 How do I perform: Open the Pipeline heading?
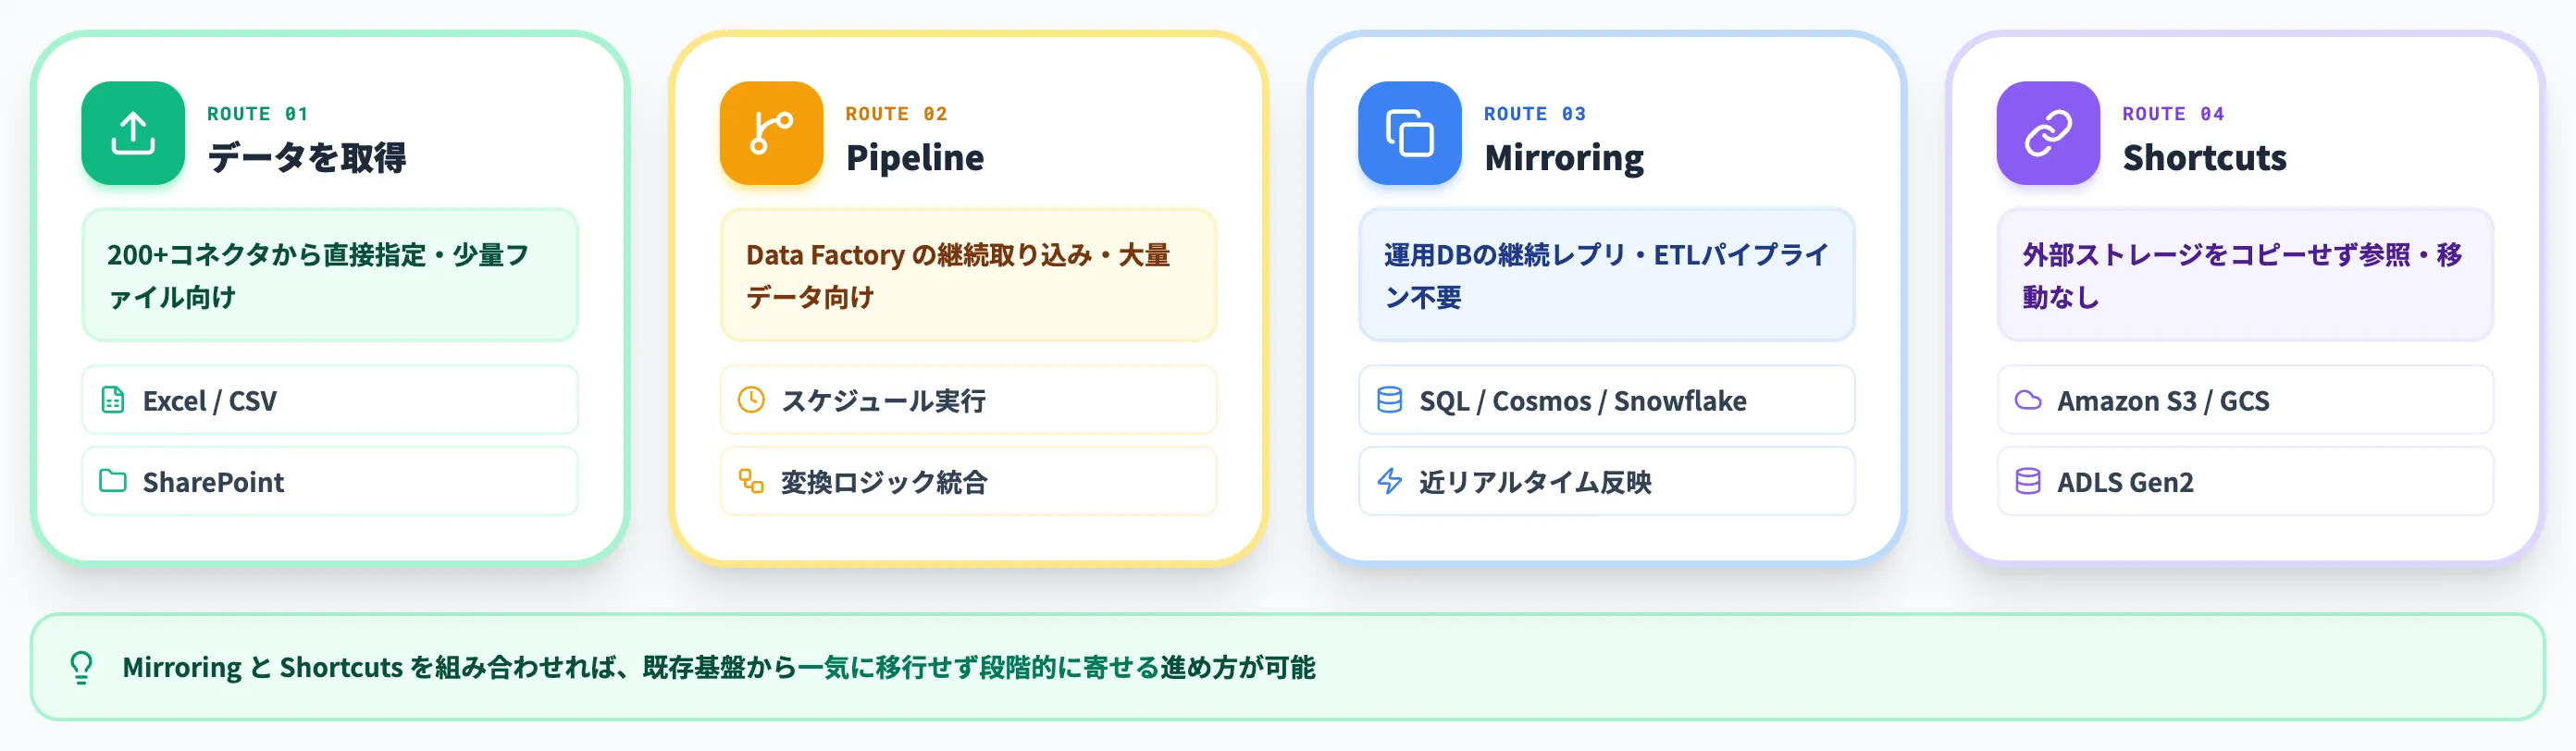point(914,157)
